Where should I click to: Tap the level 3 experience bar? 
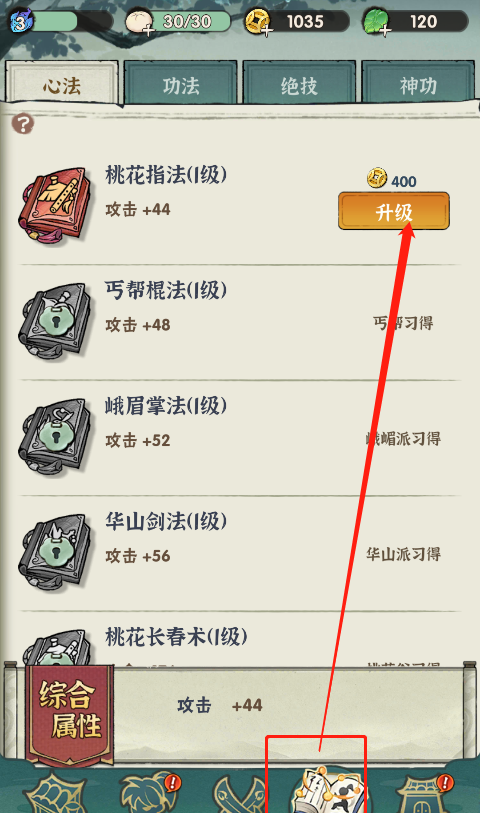[x=61, y=22]
